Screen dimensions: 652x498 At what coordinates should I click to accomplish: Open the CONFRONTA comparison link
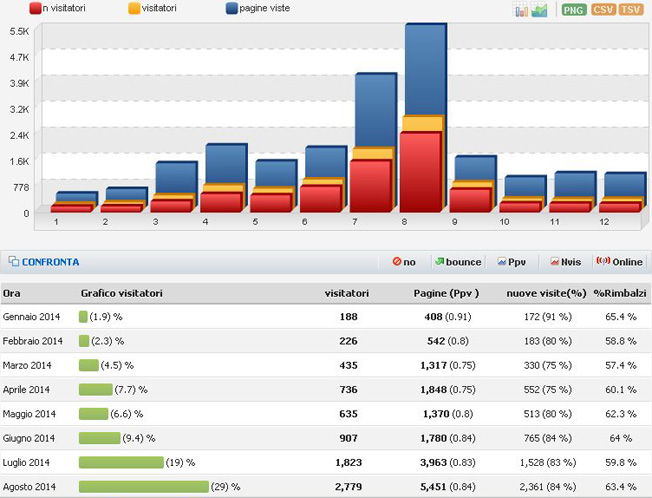click(x=50, y=262)
